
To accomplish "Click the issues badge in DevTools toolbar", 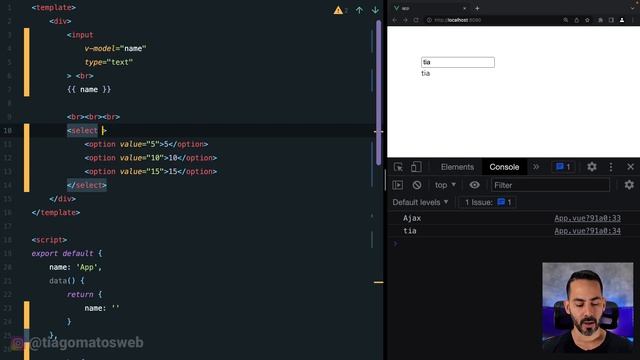I will tap(563, 167).
